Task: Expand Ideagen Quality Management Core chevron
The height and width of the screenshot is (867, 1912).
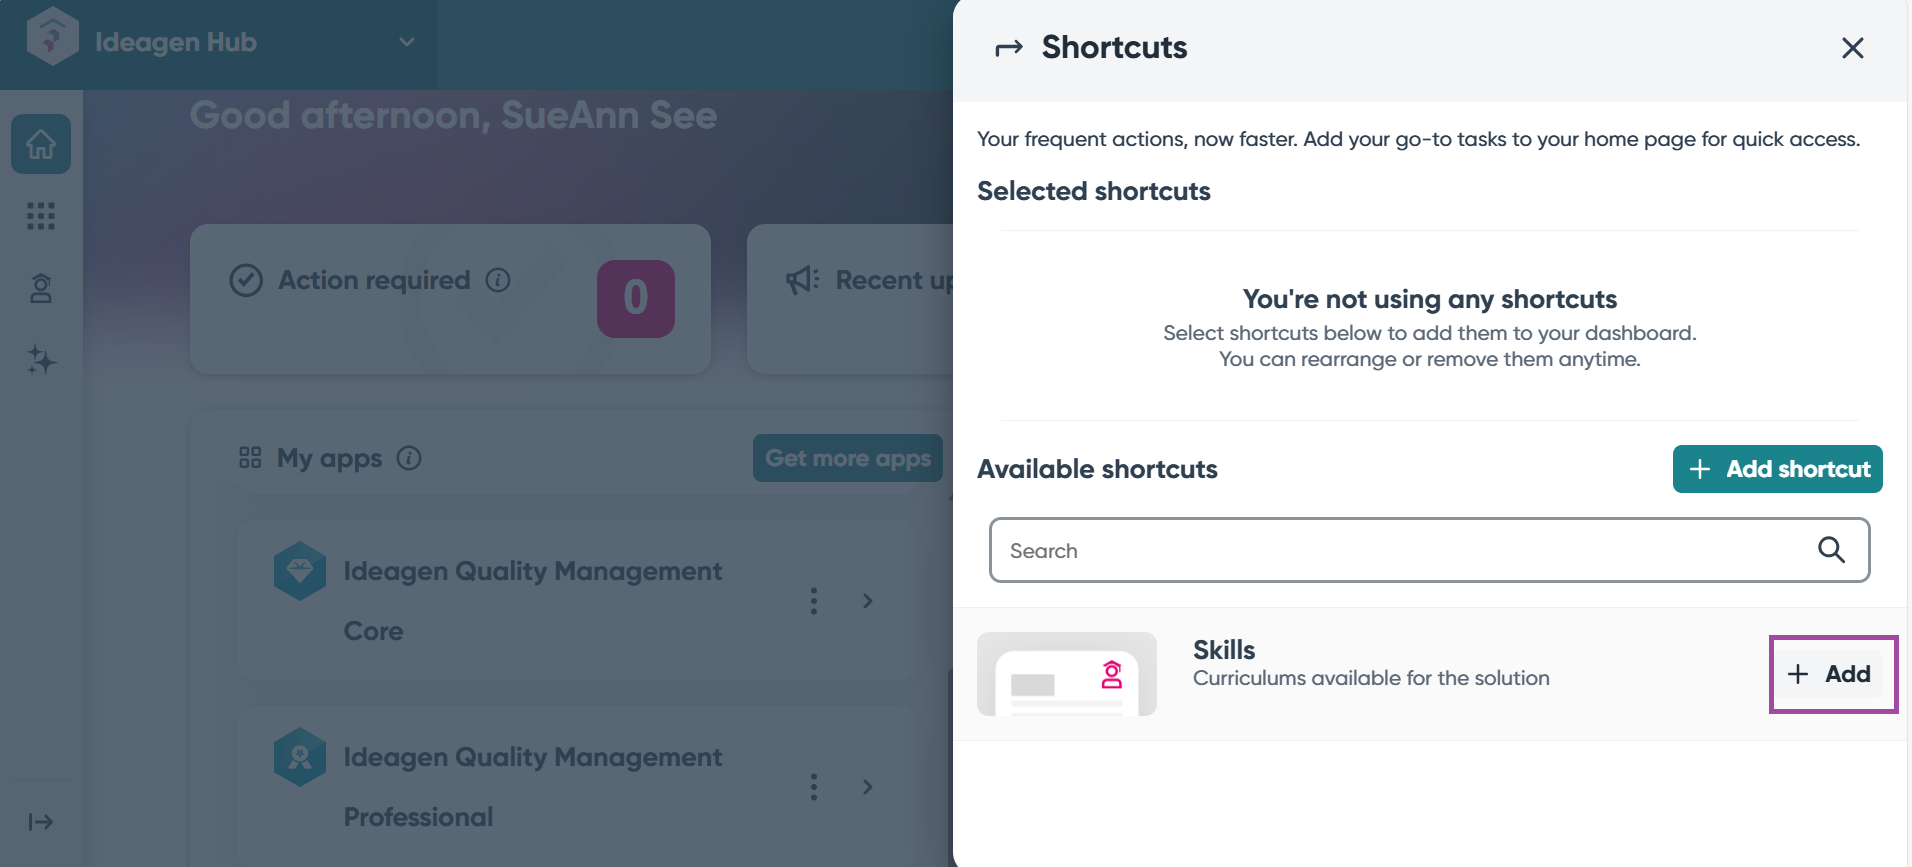Action: point(867,601)
